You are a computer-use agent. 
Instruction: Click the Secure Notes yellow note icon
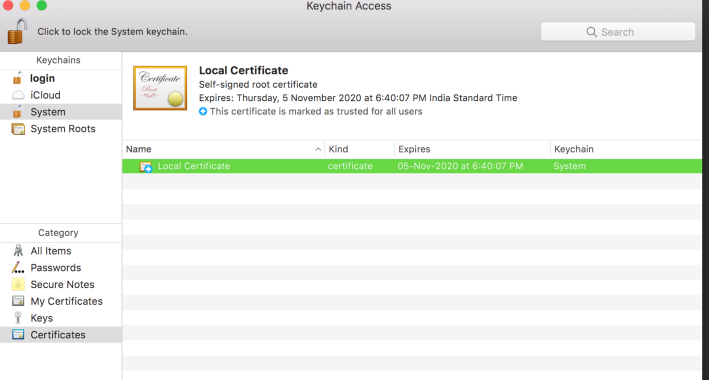[x=18, y=284]
